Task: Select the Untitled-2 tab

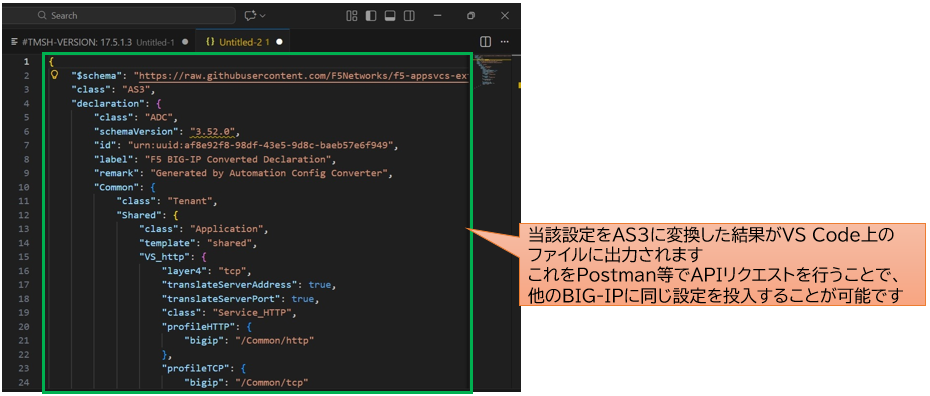Action: click(x=244, y=42)
